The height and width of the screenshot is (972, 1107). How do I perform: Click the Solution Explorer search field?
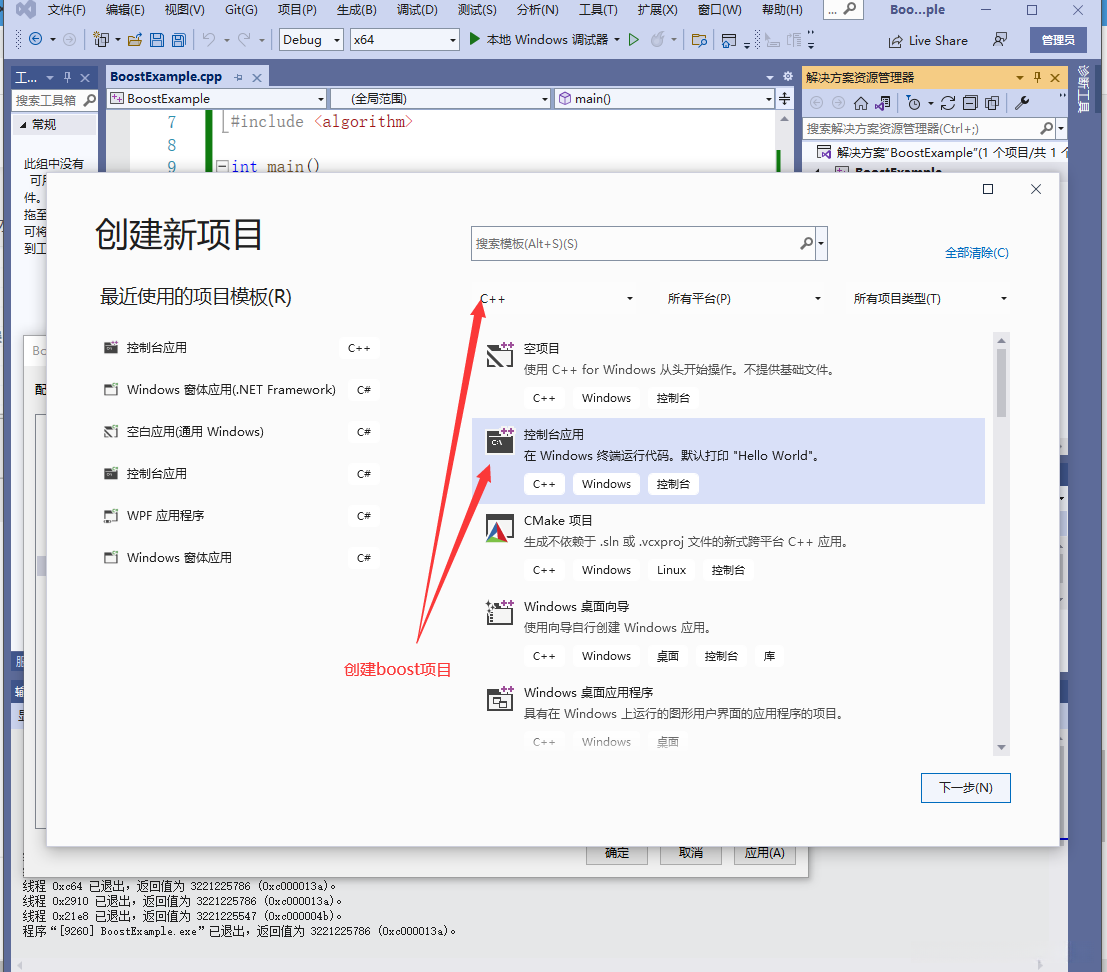point(922,128)
